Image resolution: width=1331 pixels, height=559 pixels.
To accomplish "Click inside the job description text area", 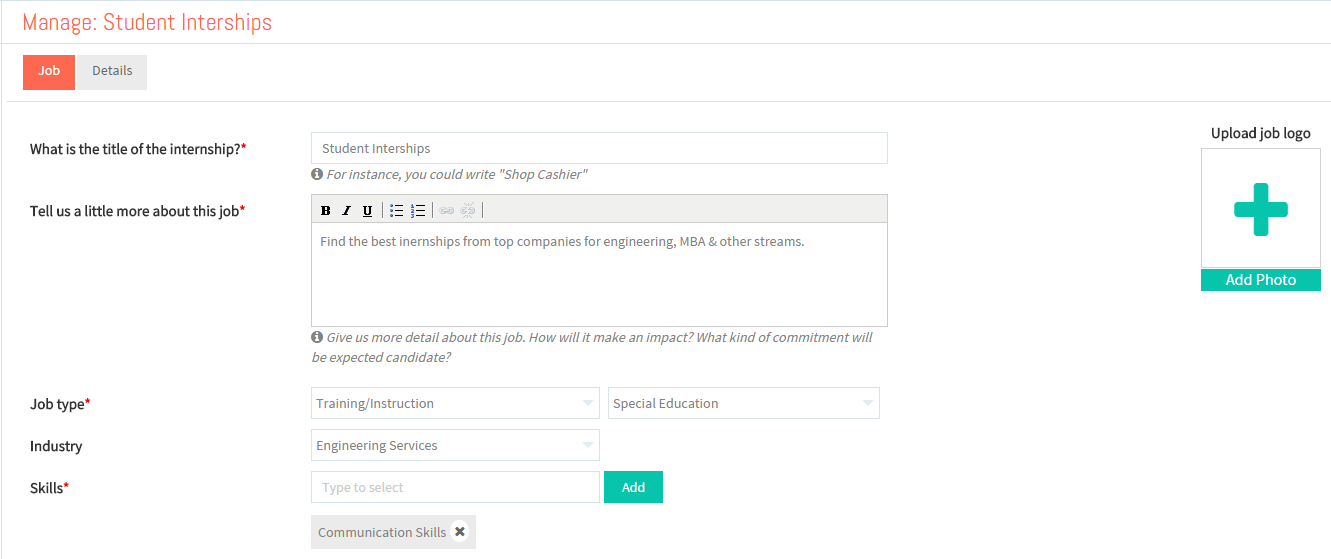I will (599, 274).
